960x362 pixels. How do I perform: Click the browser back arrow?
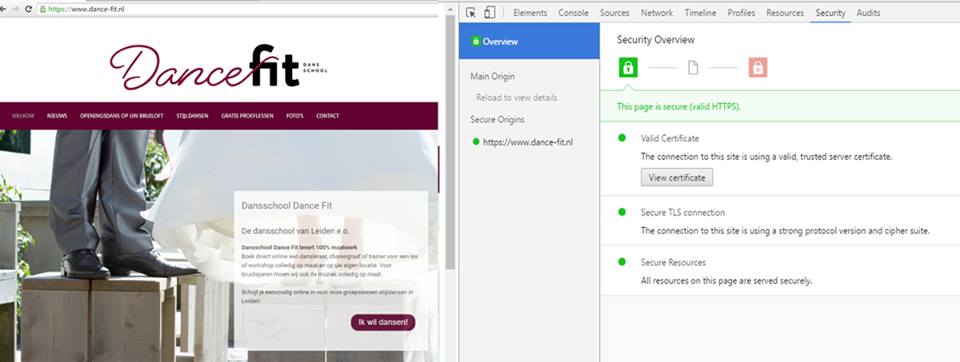coord(3,9)
